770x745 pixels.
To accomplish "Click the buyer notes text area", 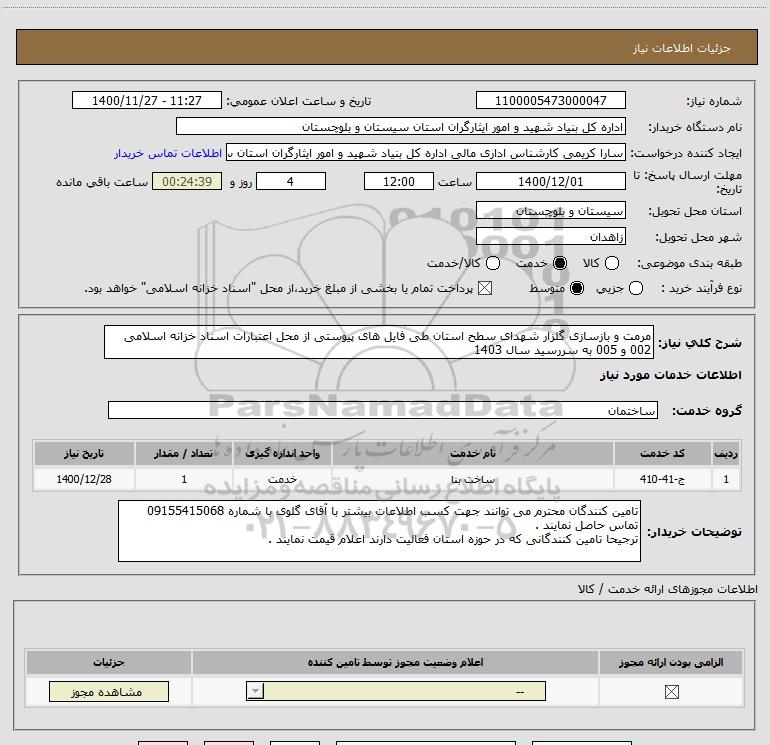I will click(379, 531).
